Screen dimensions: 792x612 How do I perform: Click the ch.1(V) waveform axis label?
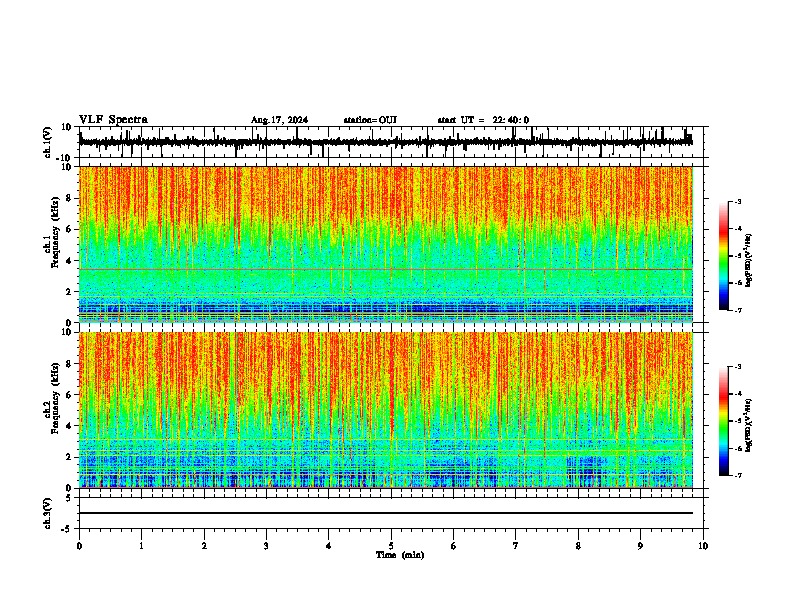[x=48, y=142]
